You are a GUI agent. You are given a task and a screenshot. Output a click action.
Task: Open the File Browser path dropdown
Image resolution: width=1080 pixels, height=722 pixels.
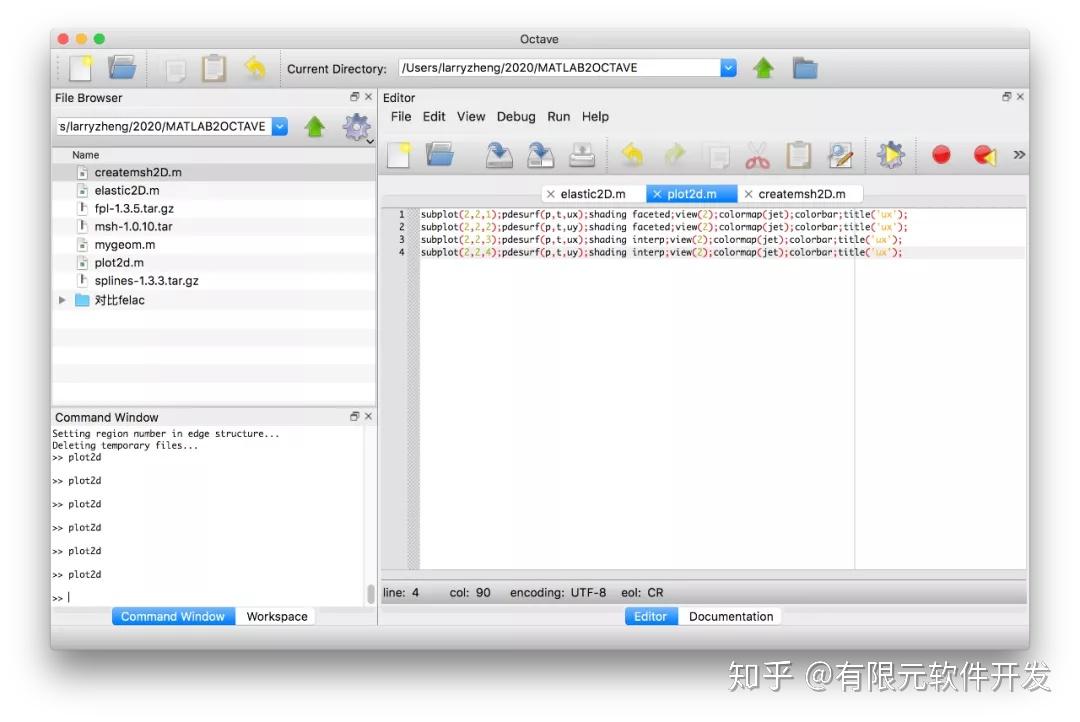tap(279, 126)
